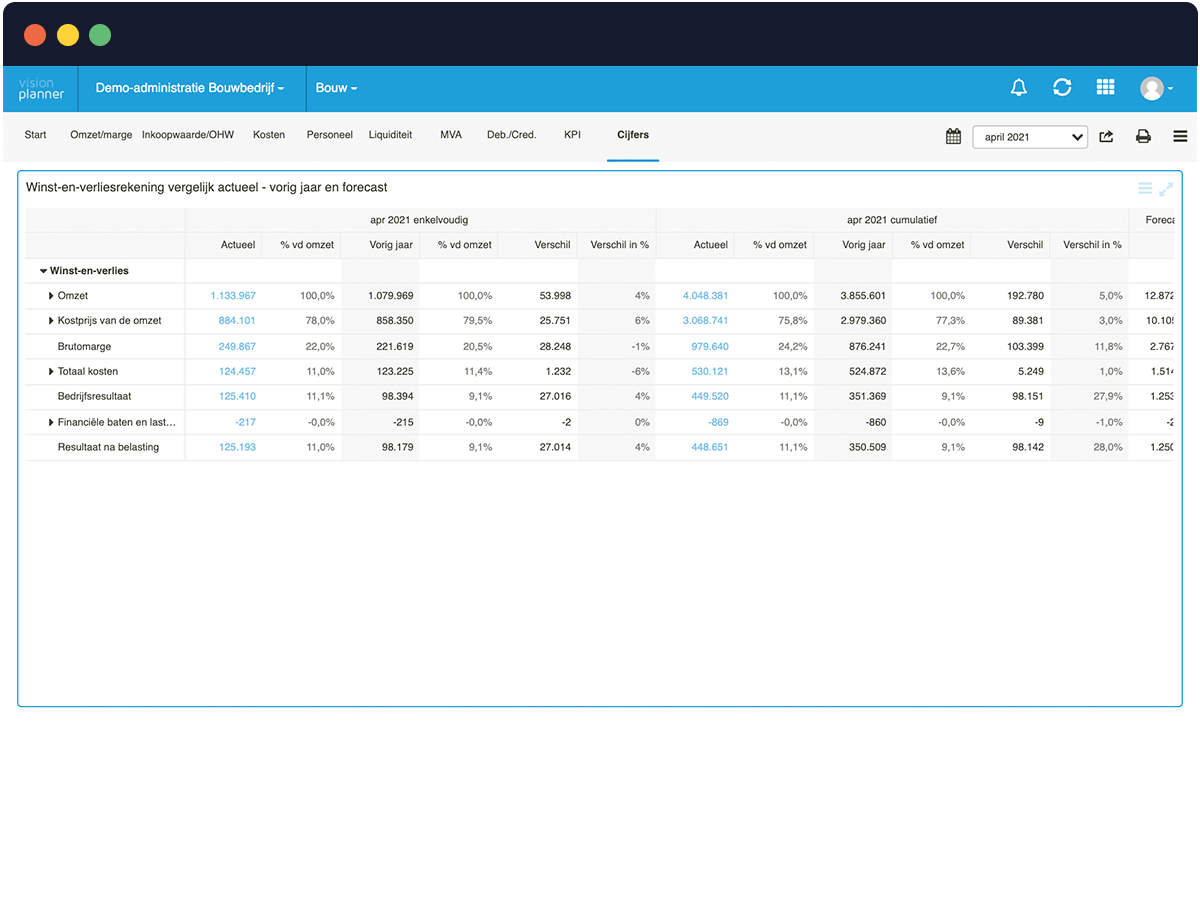Viewport: 1200px width, 900px height.
Task: Open Omzet actueel value 1.133.967
Action: click(233, 296)
